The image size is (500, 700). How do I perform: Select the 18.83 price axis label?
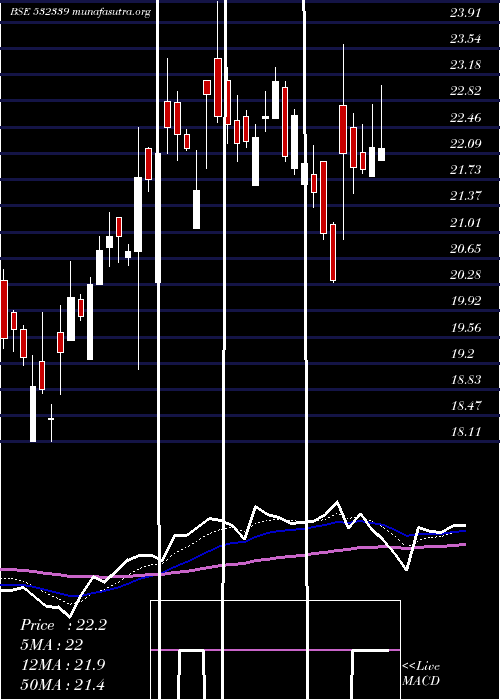tap(465, 380)
